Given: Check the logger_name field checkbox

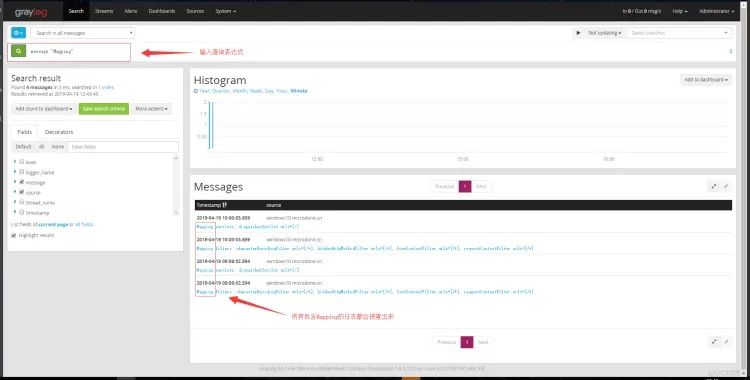Looking at the screenshot, I should click(x=22, y=172).
